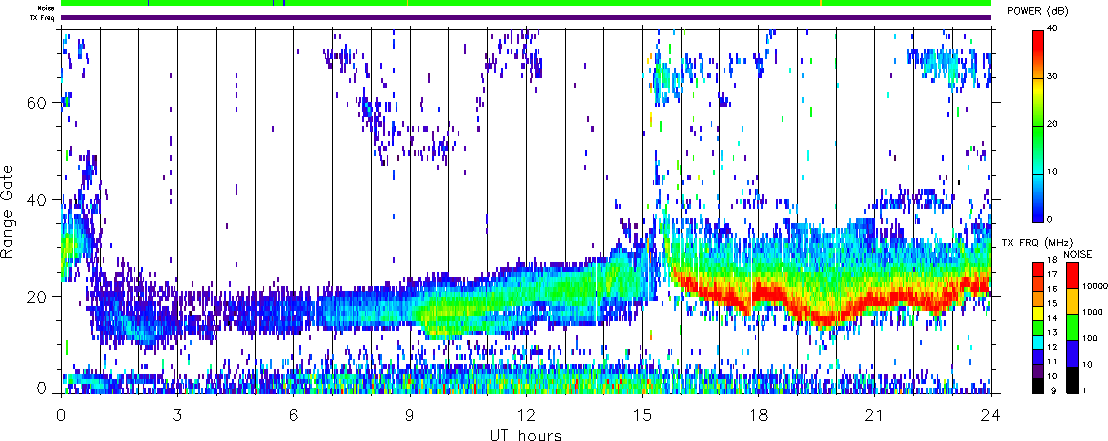The height and width of the screenshot is (441, 1108).
Task: Click the '60' tick on Range Gate axis
Action: coord(37,102)
